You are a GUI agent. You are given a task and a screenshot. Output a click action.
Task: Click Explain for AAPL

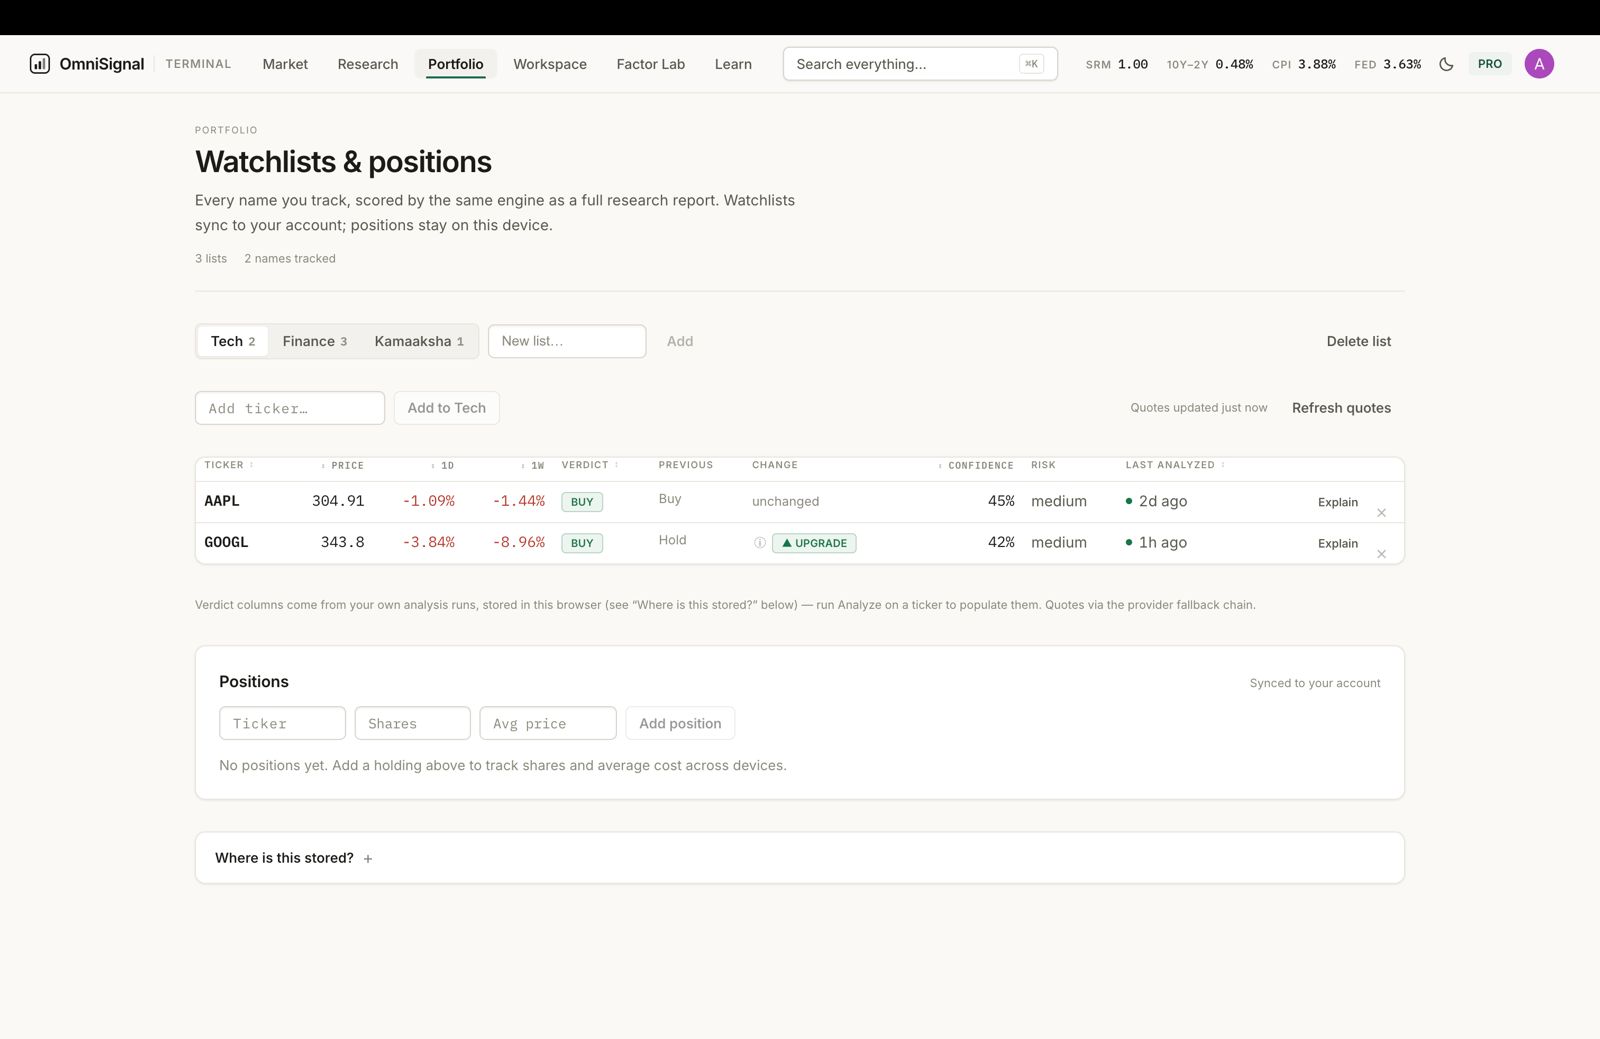(x=1338, y=502)
